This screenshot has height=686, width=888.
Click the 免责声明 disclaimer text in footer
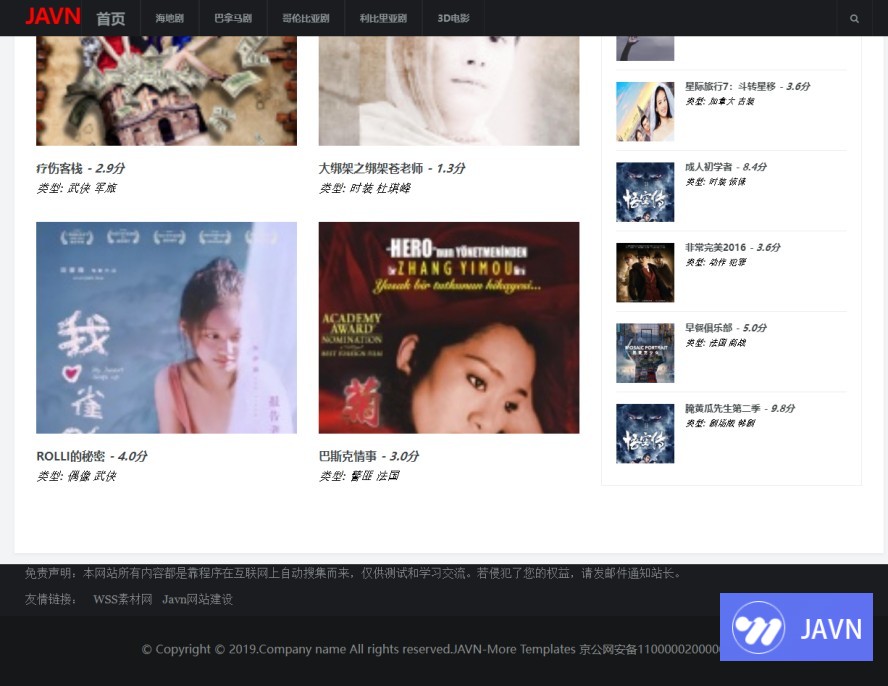click(x=353, y=573)
